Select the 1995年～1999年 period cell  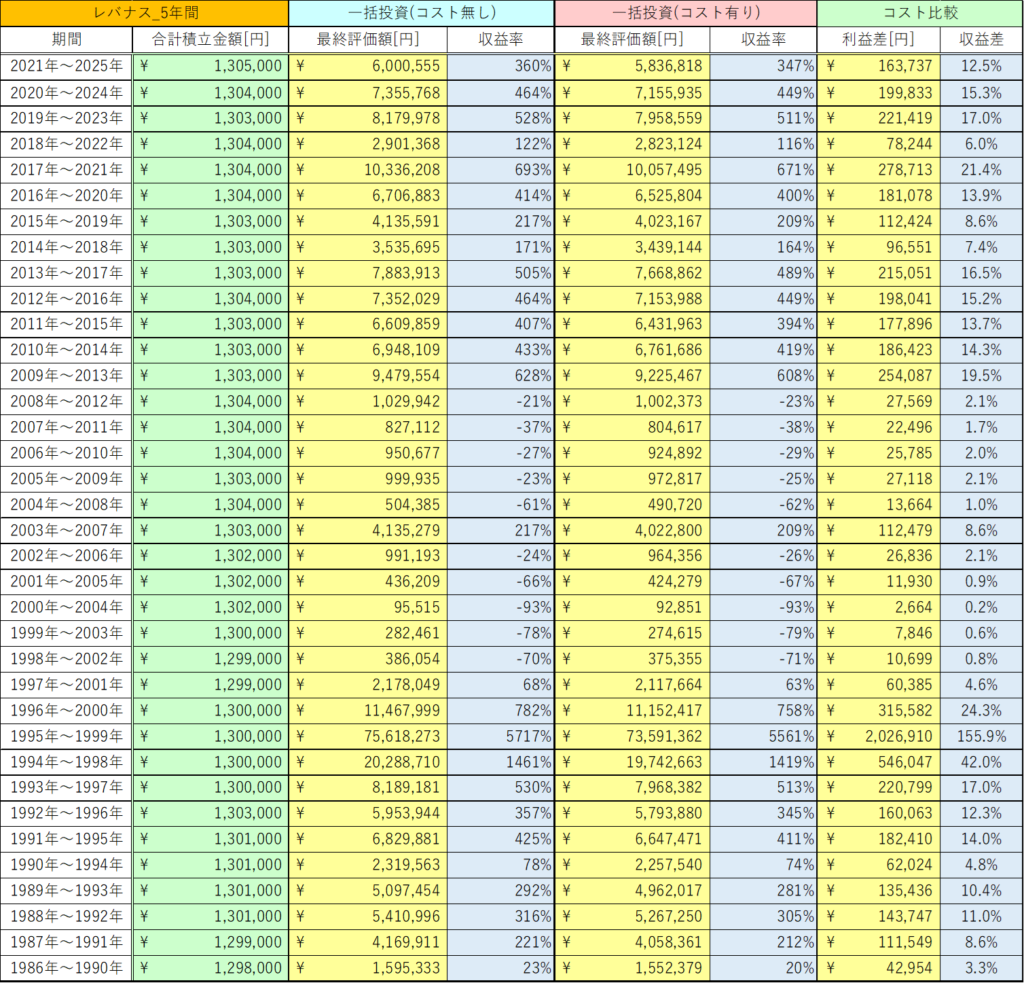coord(66,736)
